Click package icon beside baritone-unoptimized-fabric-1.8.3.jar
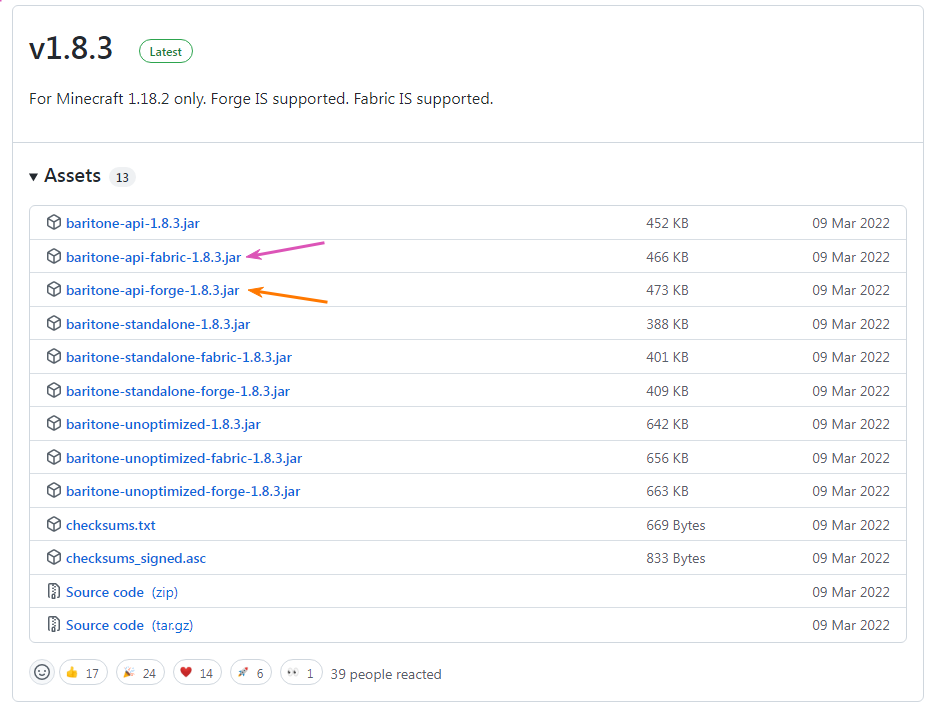The height and width of the screenshot is (713, 932). (53, 458)
